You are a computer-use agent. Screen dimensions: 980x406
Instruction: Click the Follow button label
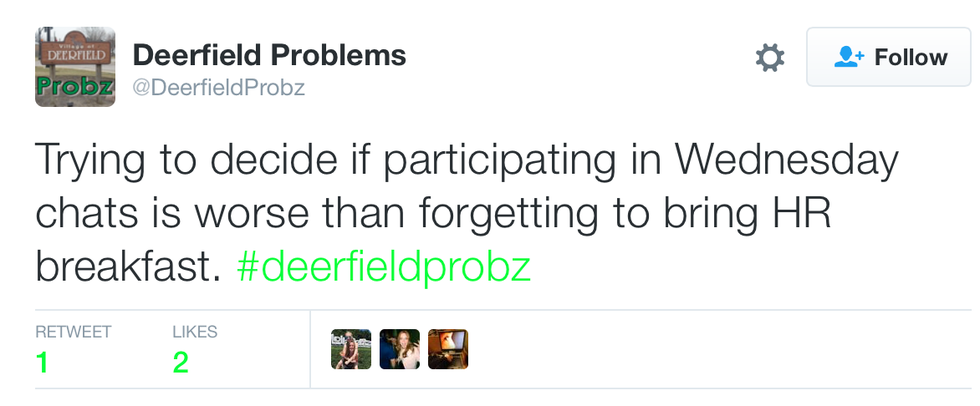point(910,58)
